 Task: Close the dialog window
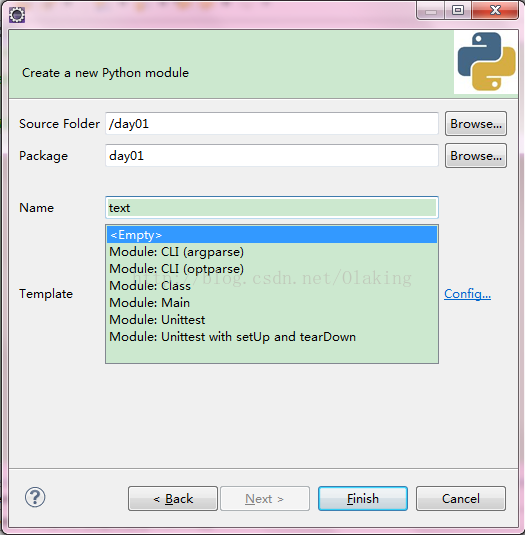point(495,10)
